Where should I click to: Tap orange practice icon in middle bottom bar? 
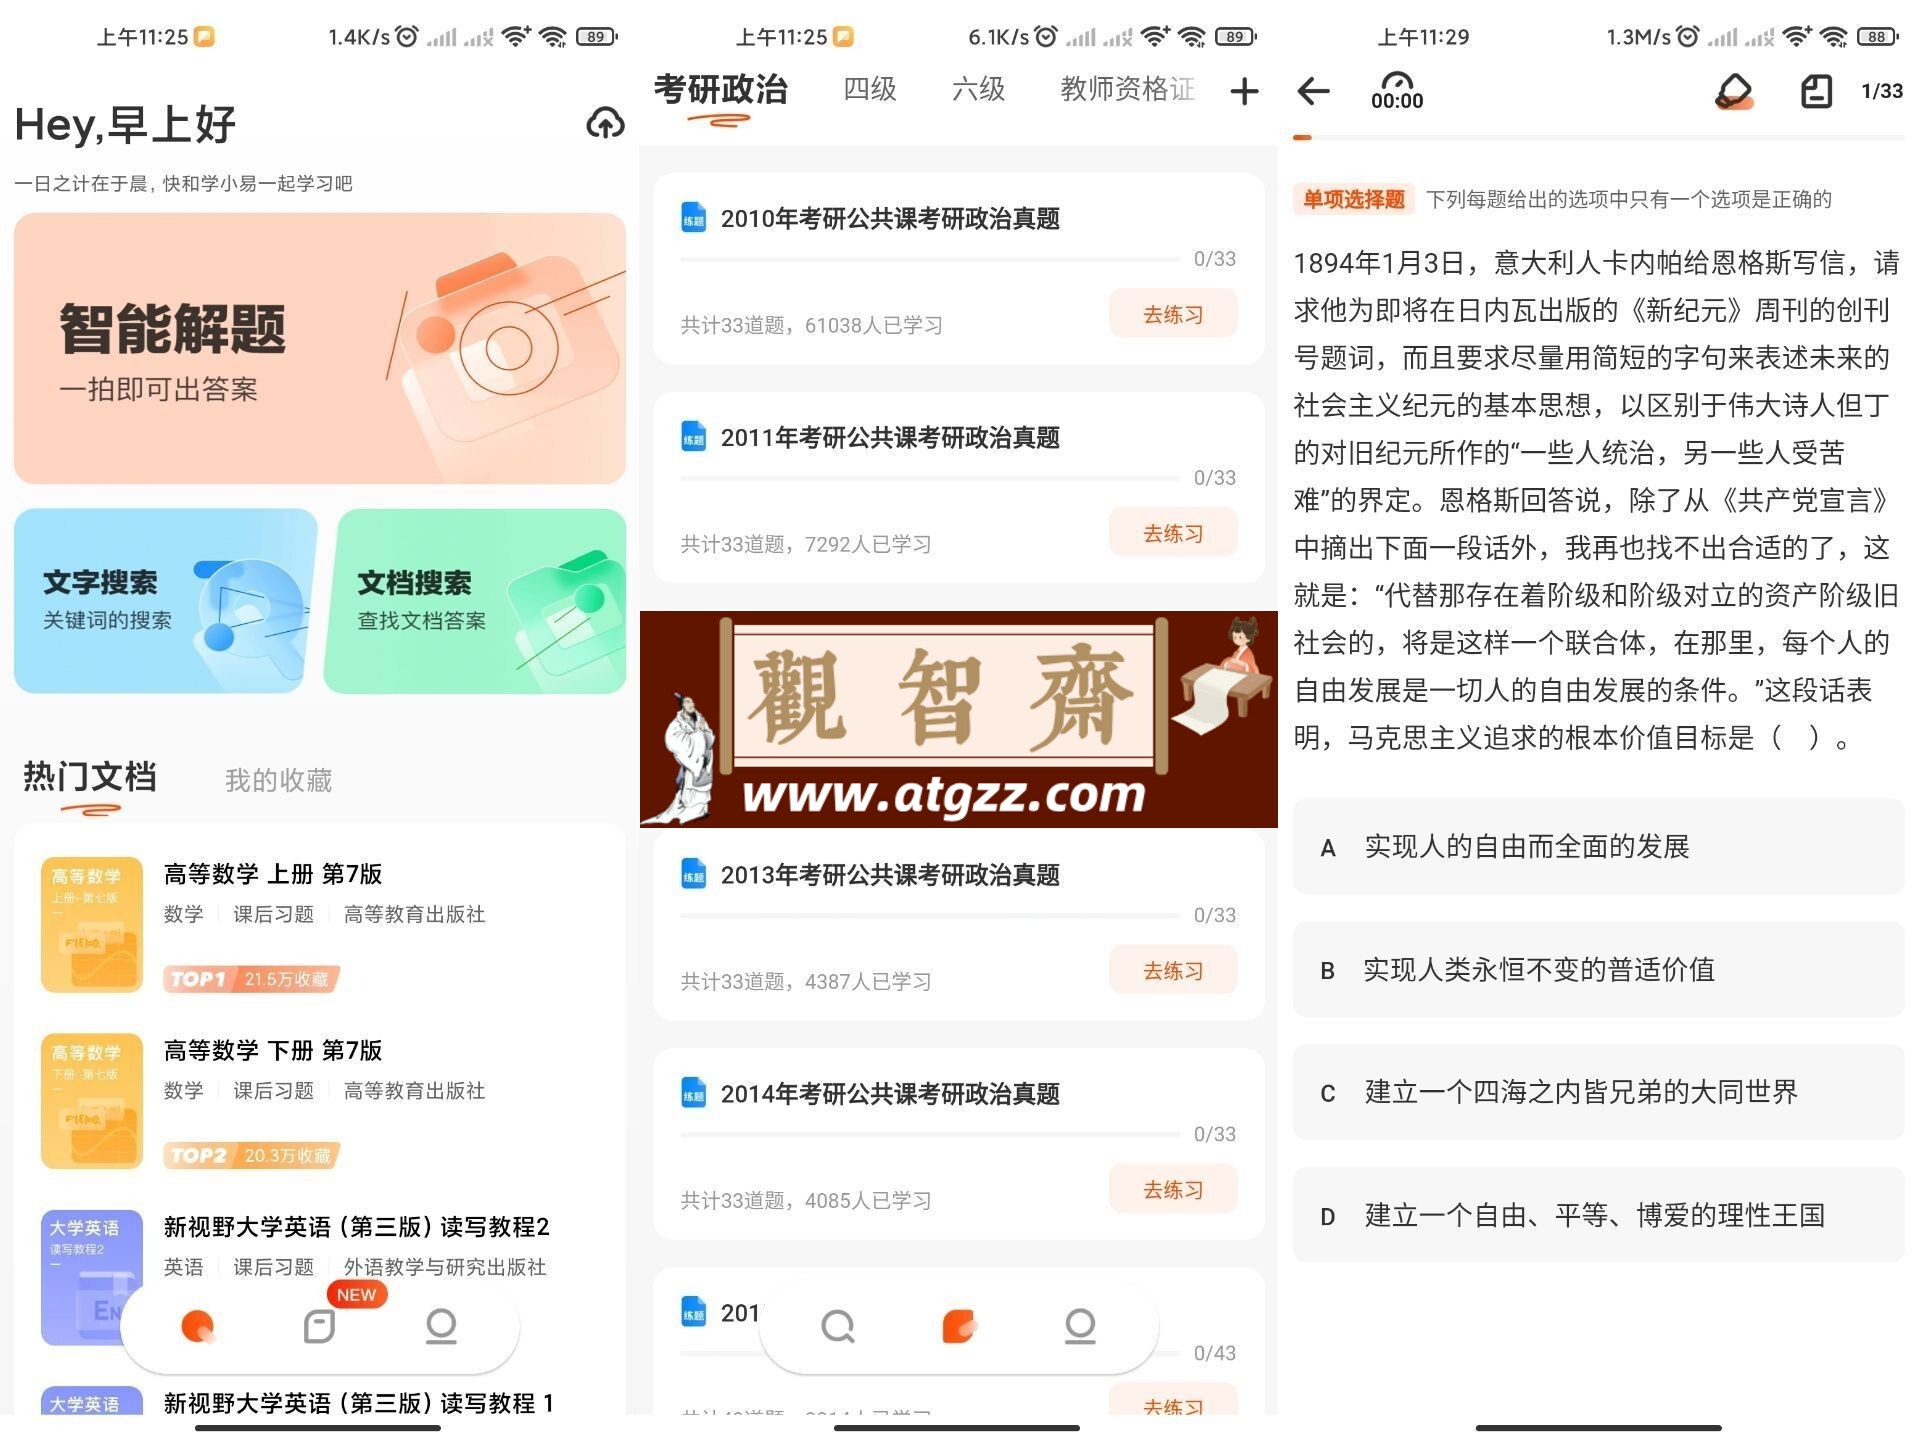point(959,1326)
